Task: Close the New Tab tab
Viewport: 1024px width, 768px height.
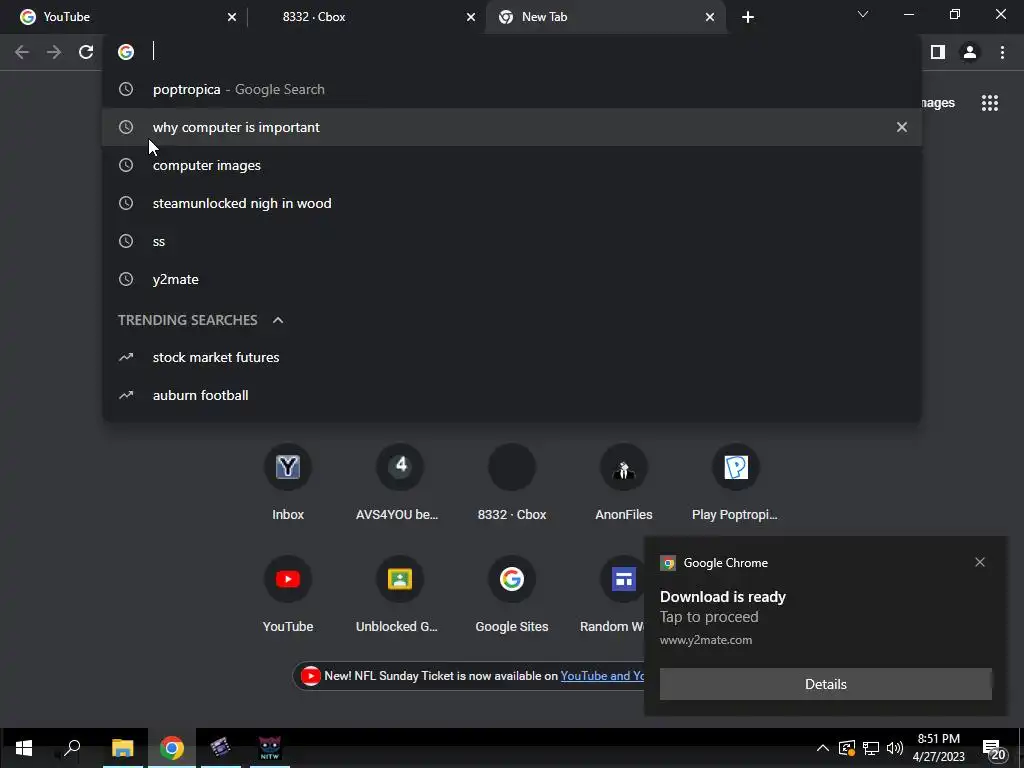Action: point(710,17)
